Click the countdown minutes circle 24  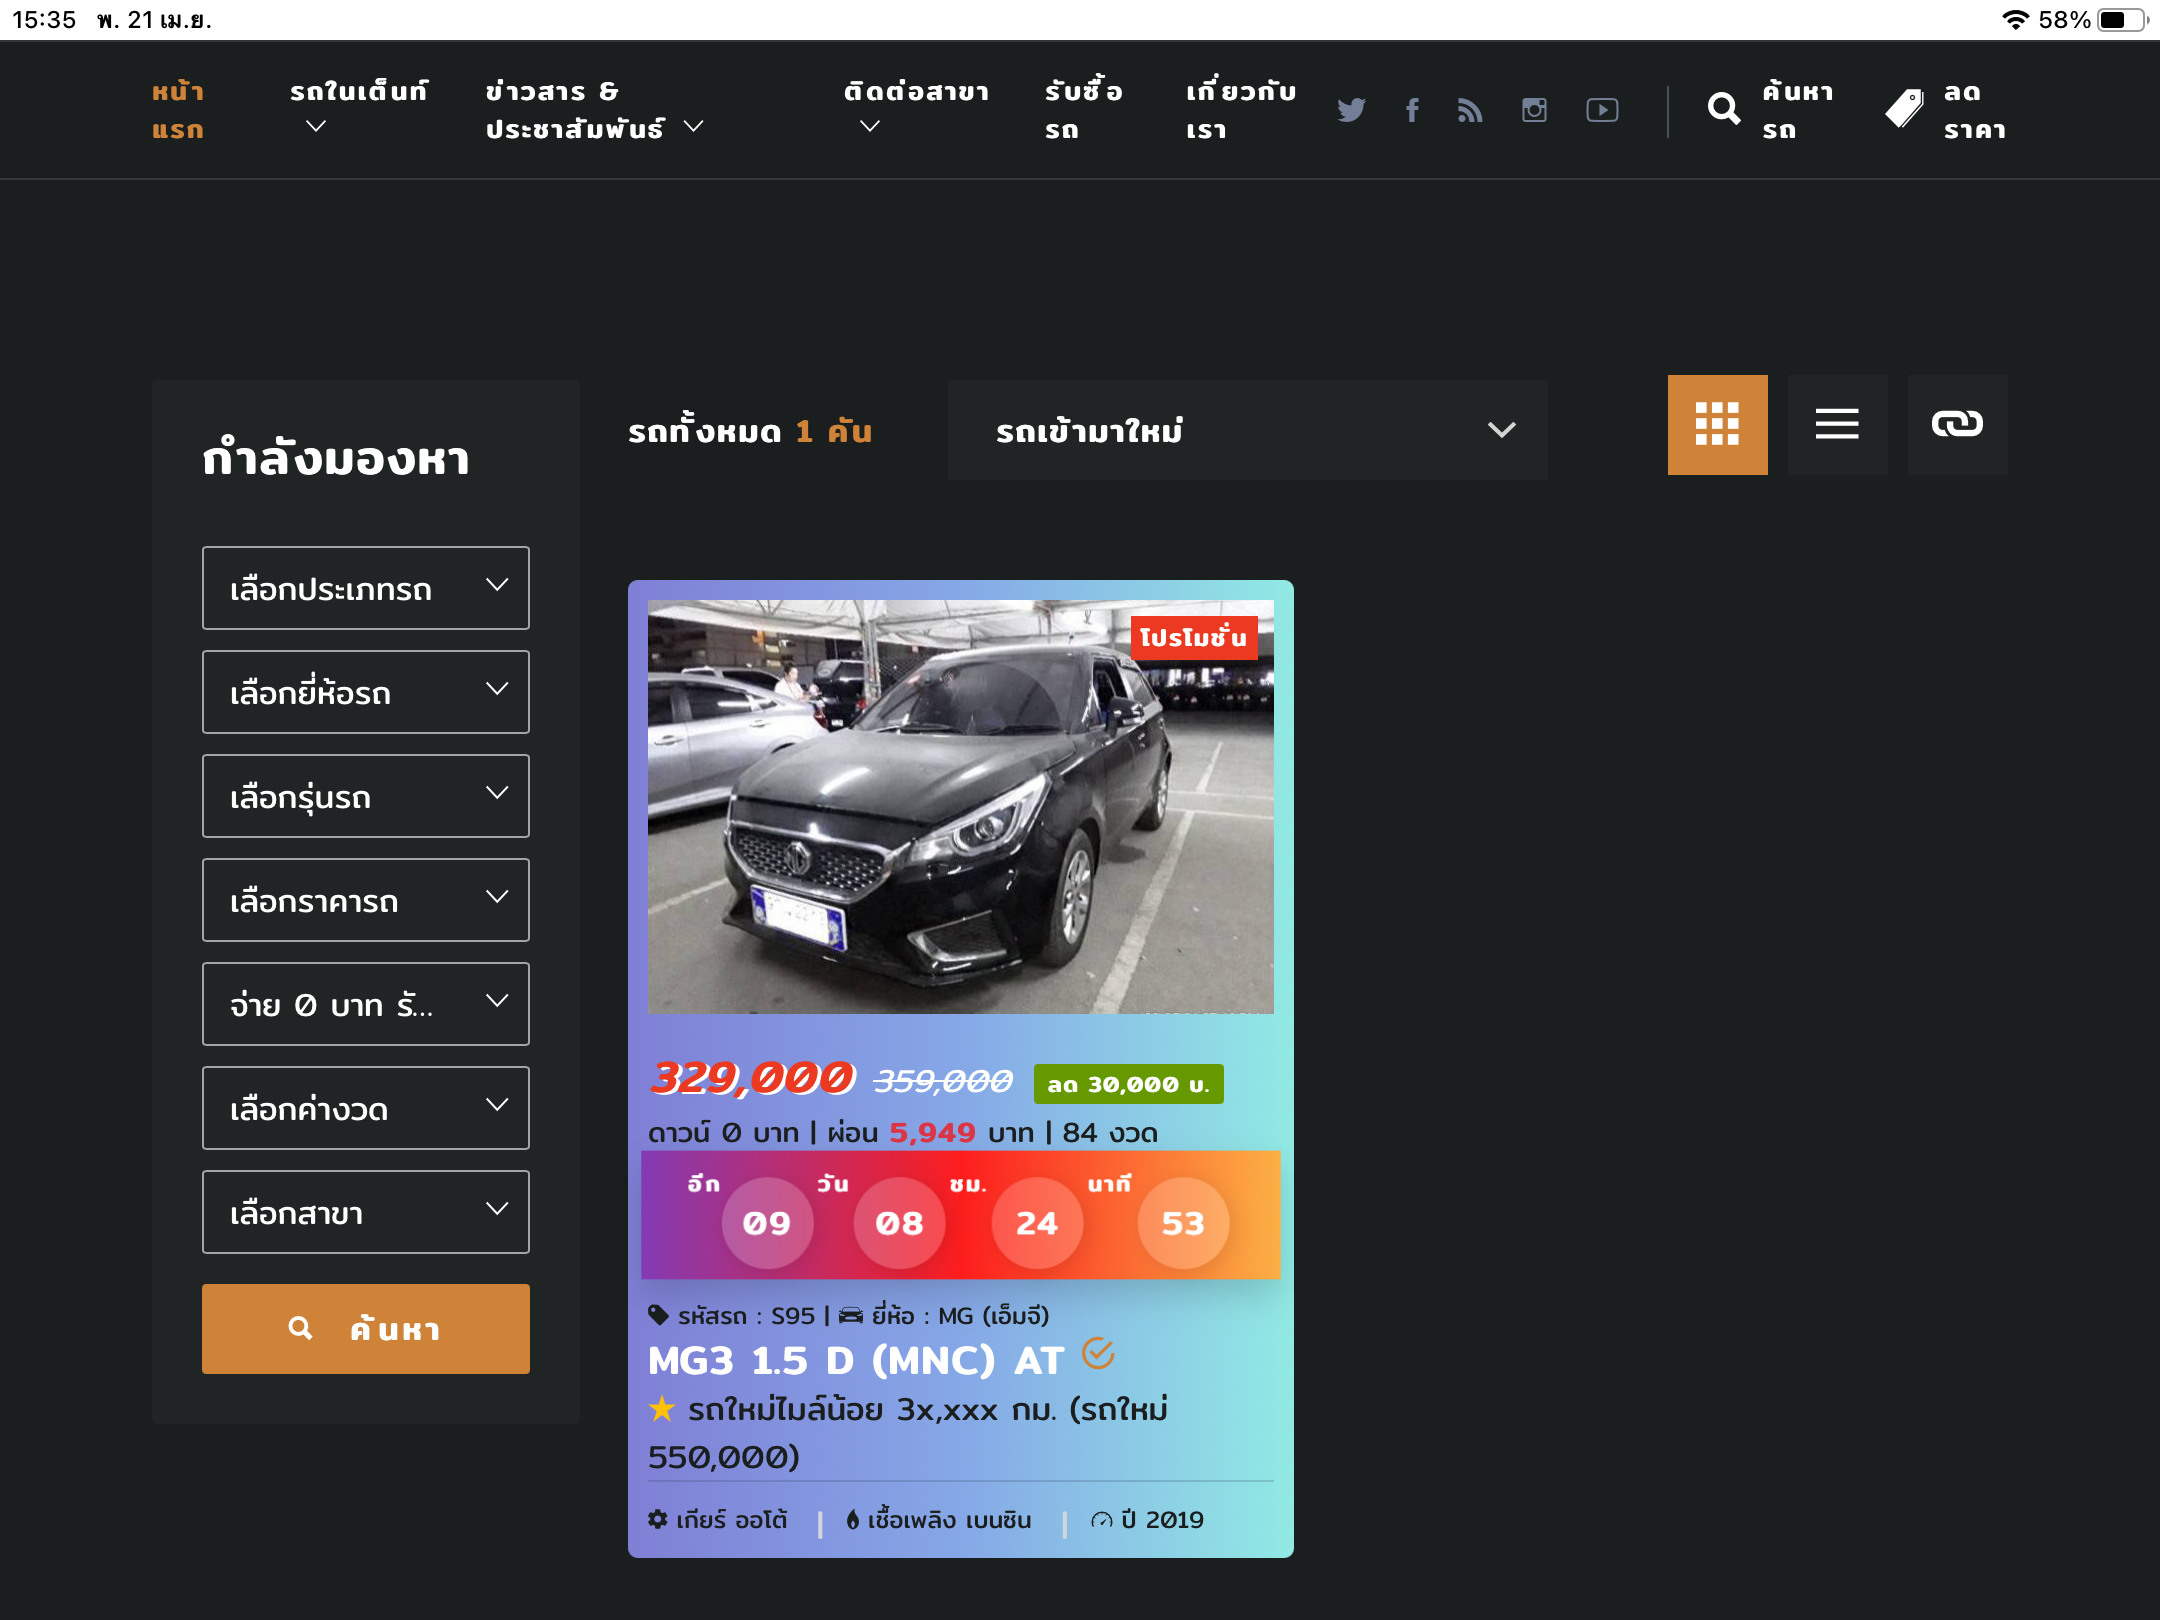tap(1037, 1223)
